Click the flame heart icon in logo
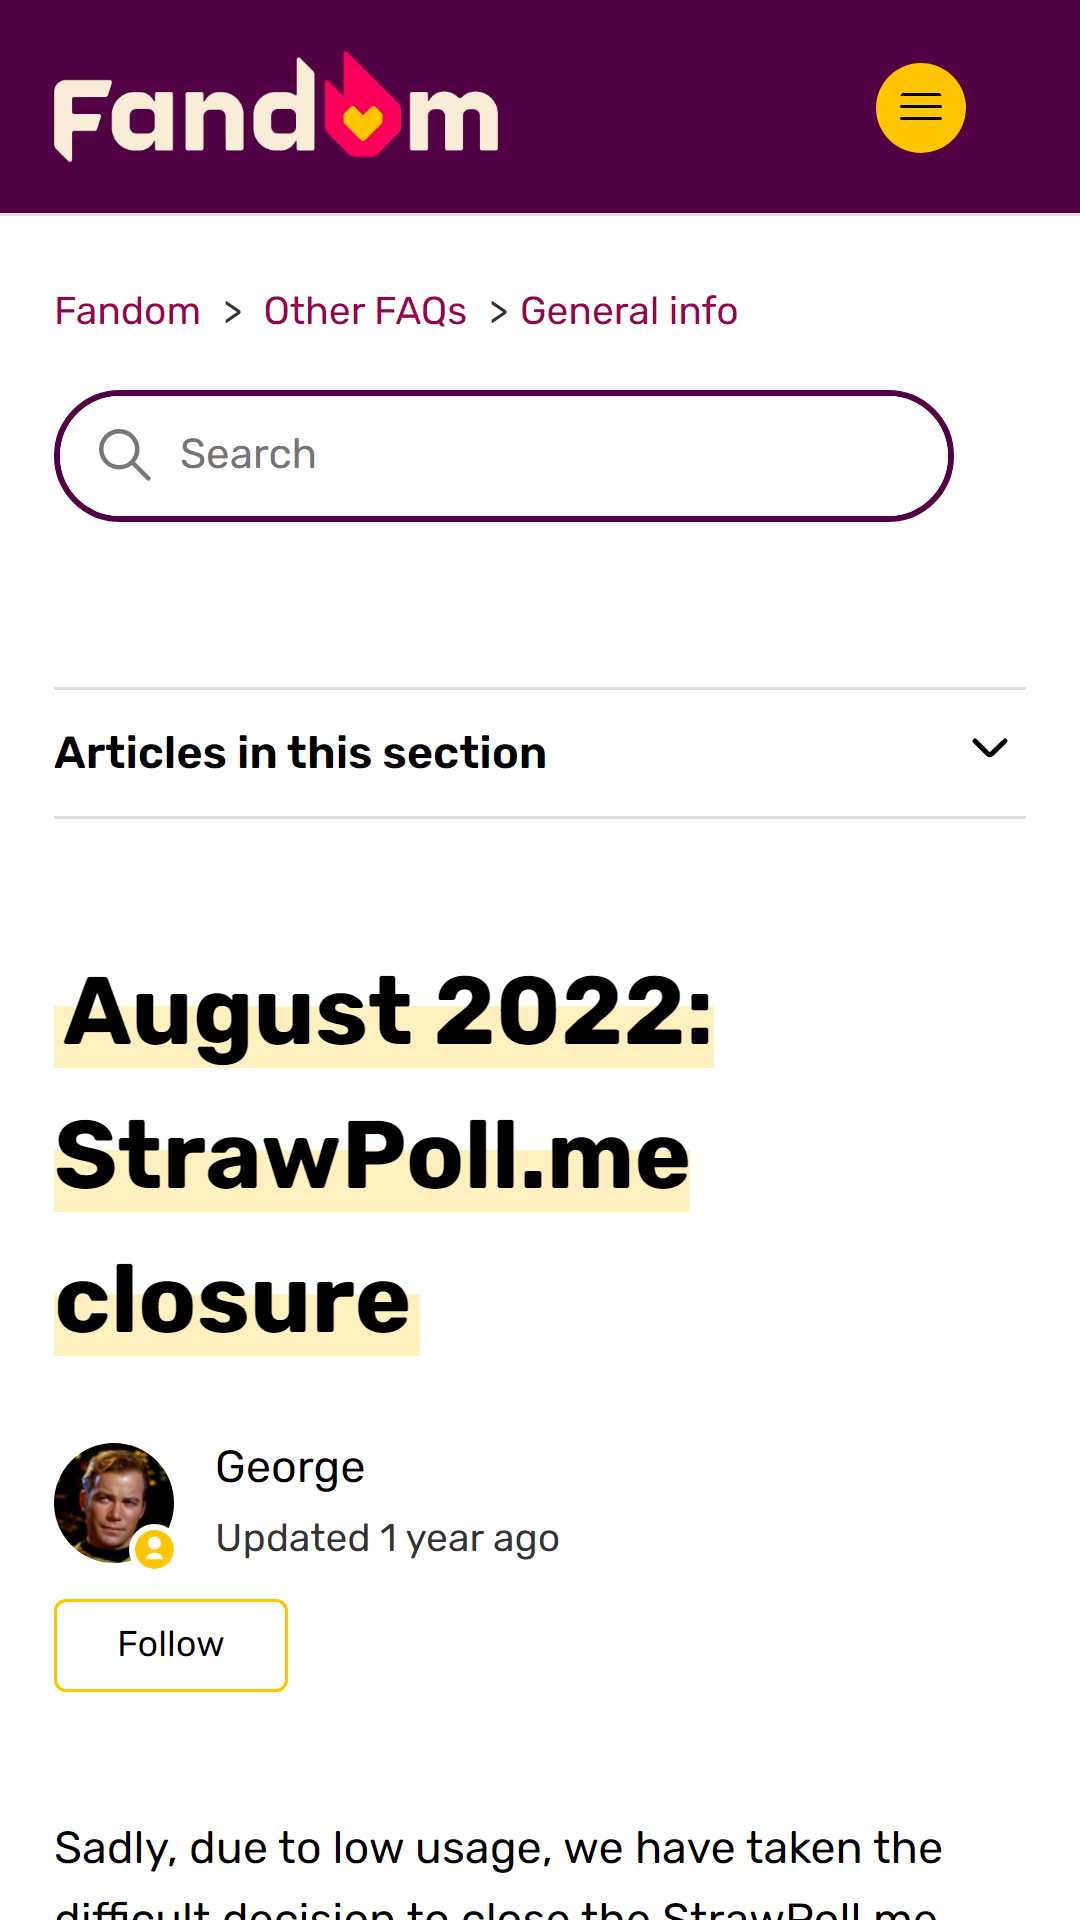Viewport: 1080px width, 1920px height. tap(362, 106)
